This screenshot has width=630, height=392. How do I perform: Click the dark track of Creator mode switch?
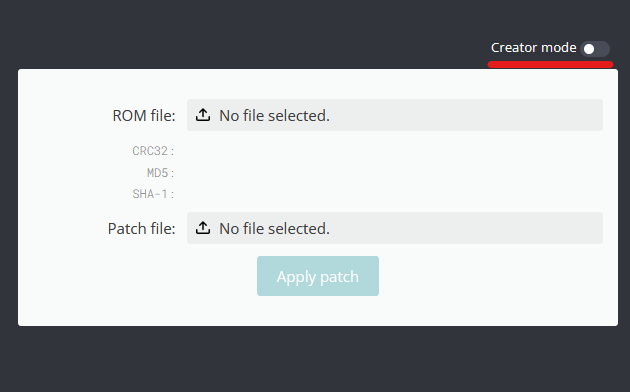point(603,49)
